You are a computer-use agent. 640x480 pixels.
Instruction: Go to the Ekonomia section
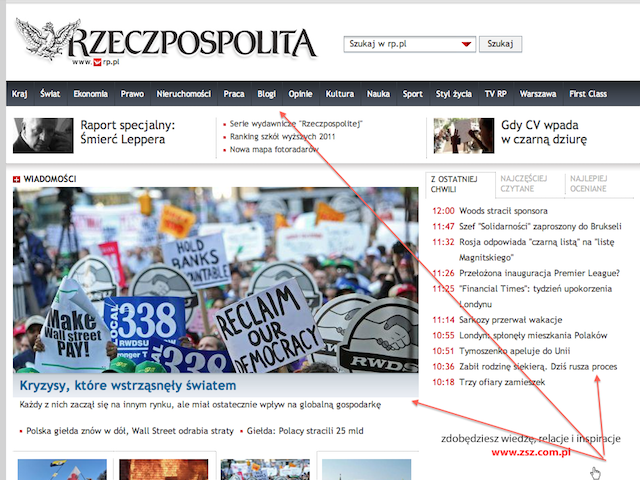click(91, 94)
